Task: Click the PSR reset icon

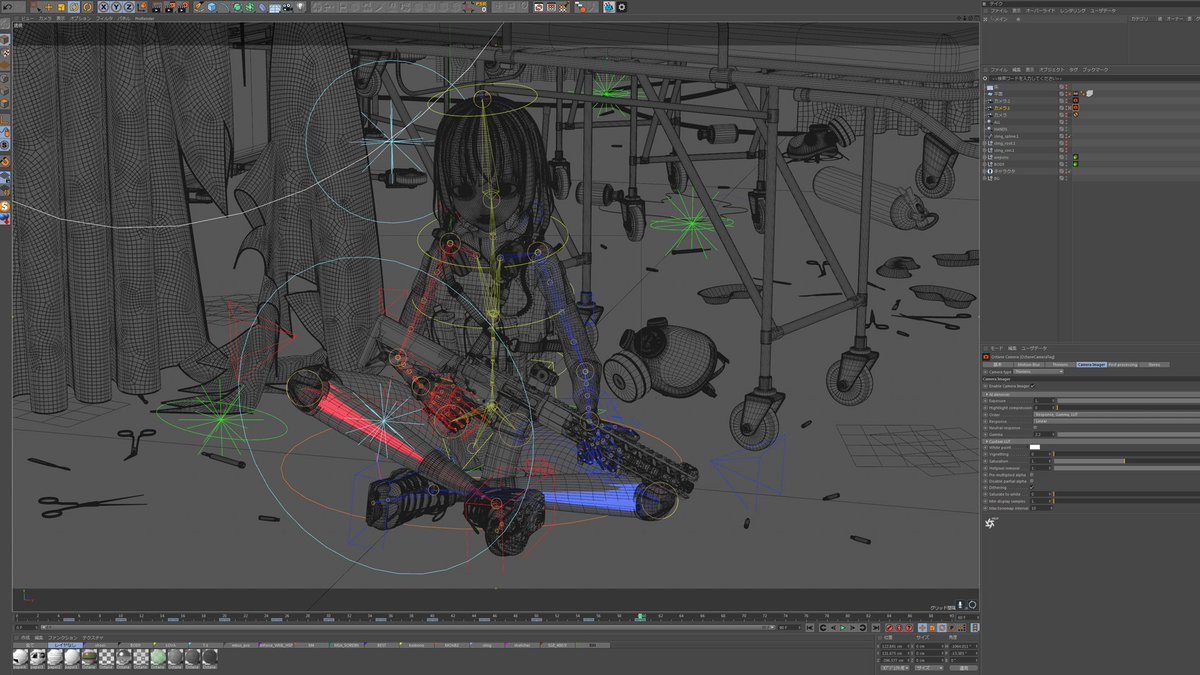Action: [481, 7]
